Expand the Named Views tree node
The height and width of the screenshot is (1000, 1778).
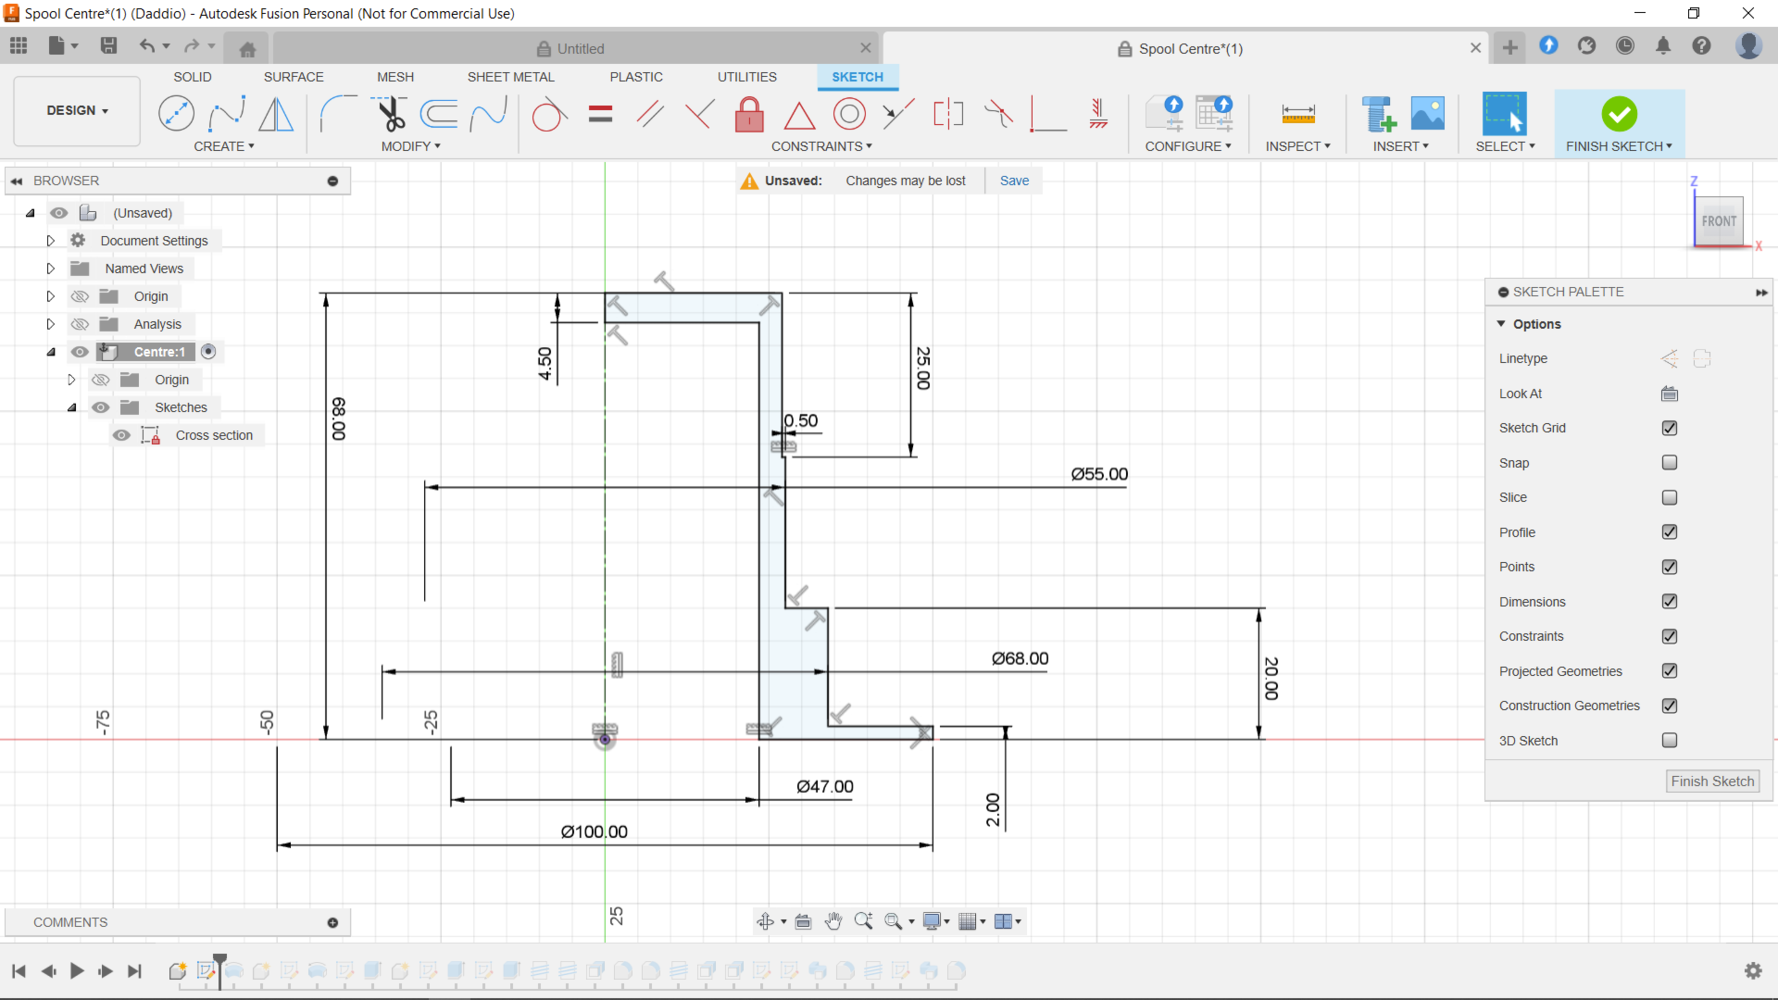[x=50, y=268]
